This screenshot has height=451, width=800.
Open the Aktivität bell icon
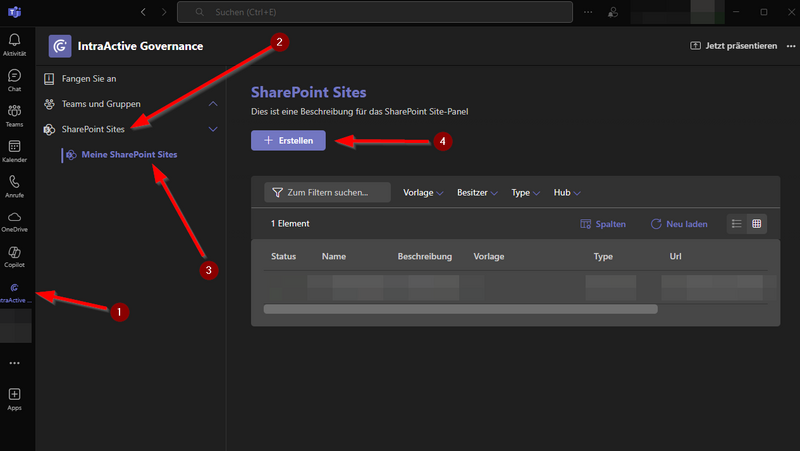click(14, 42)
